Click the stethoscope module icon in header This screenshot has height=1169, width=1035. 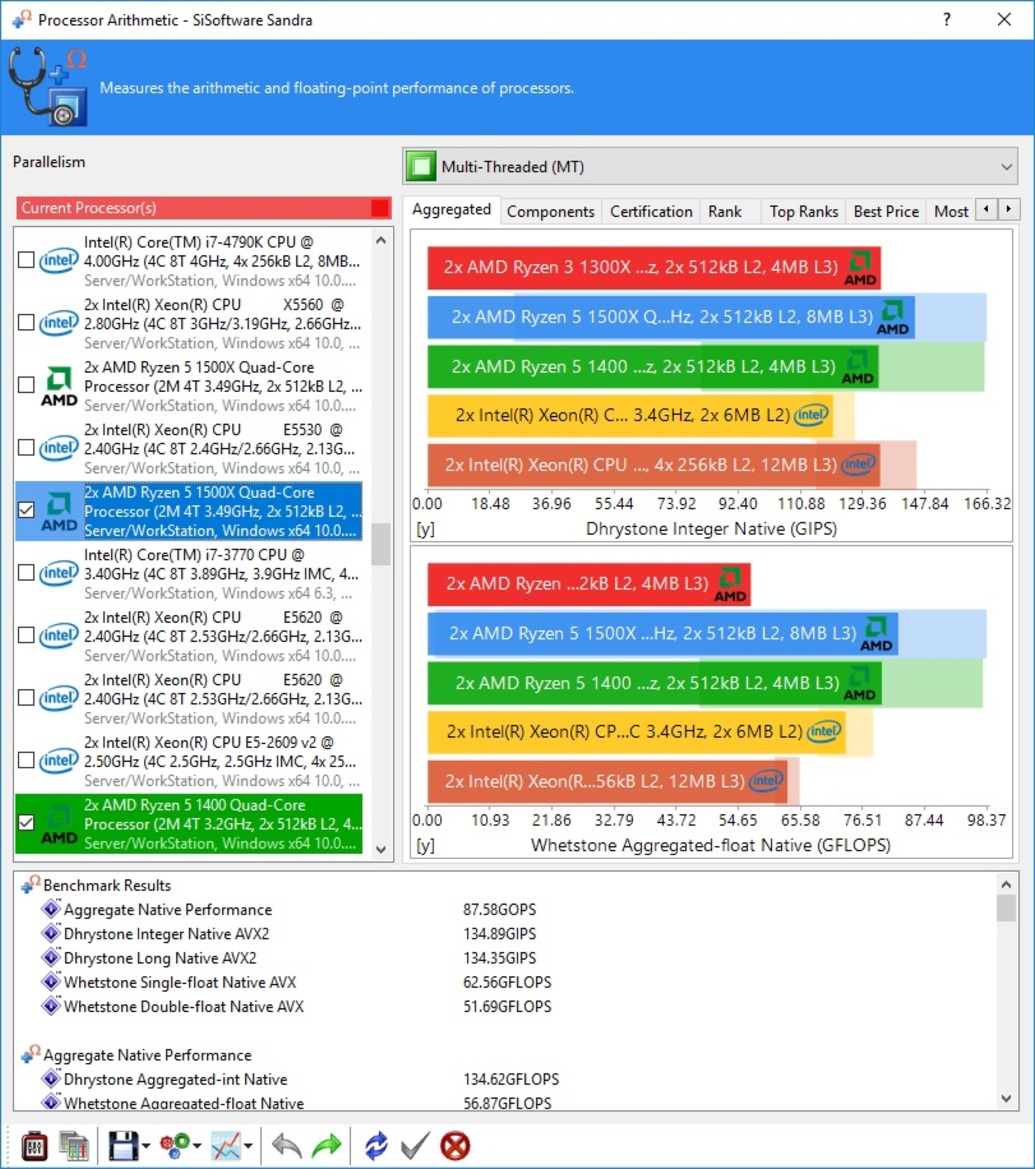coord(48,86)
